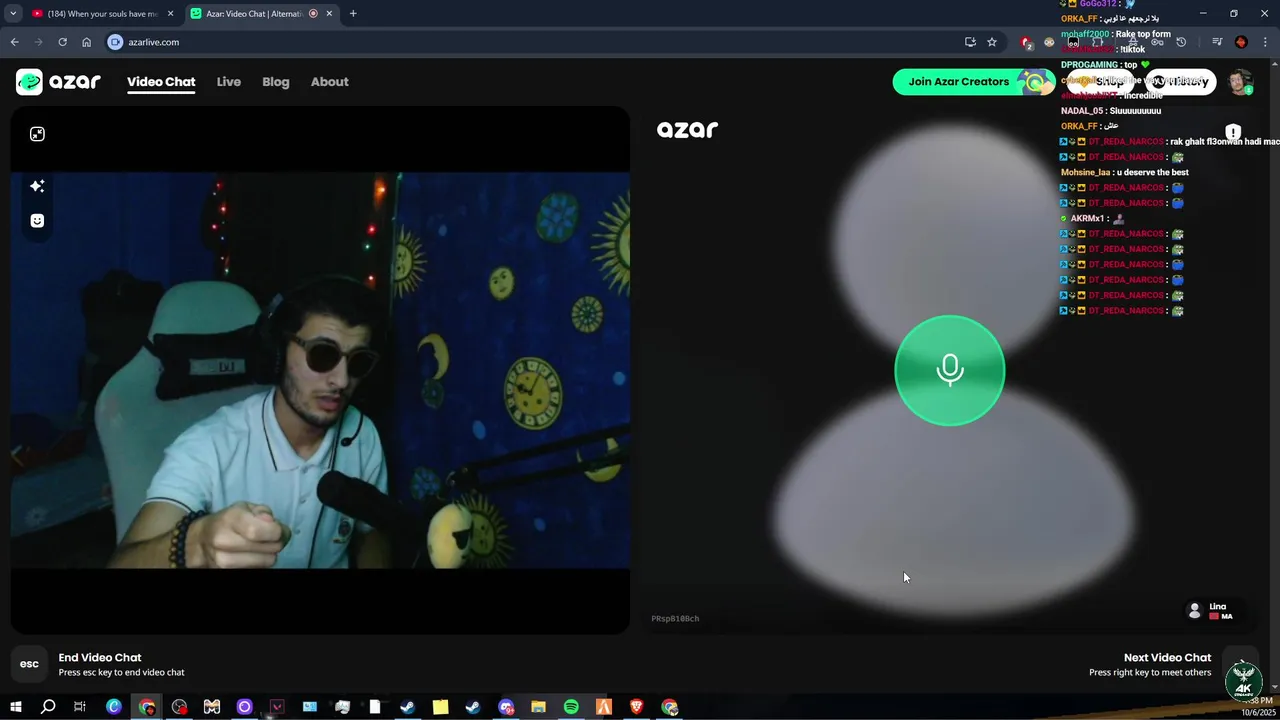Open the smiley face filter icon
This screenshot has width=1280, height=720.
click(x=37, y=221)
